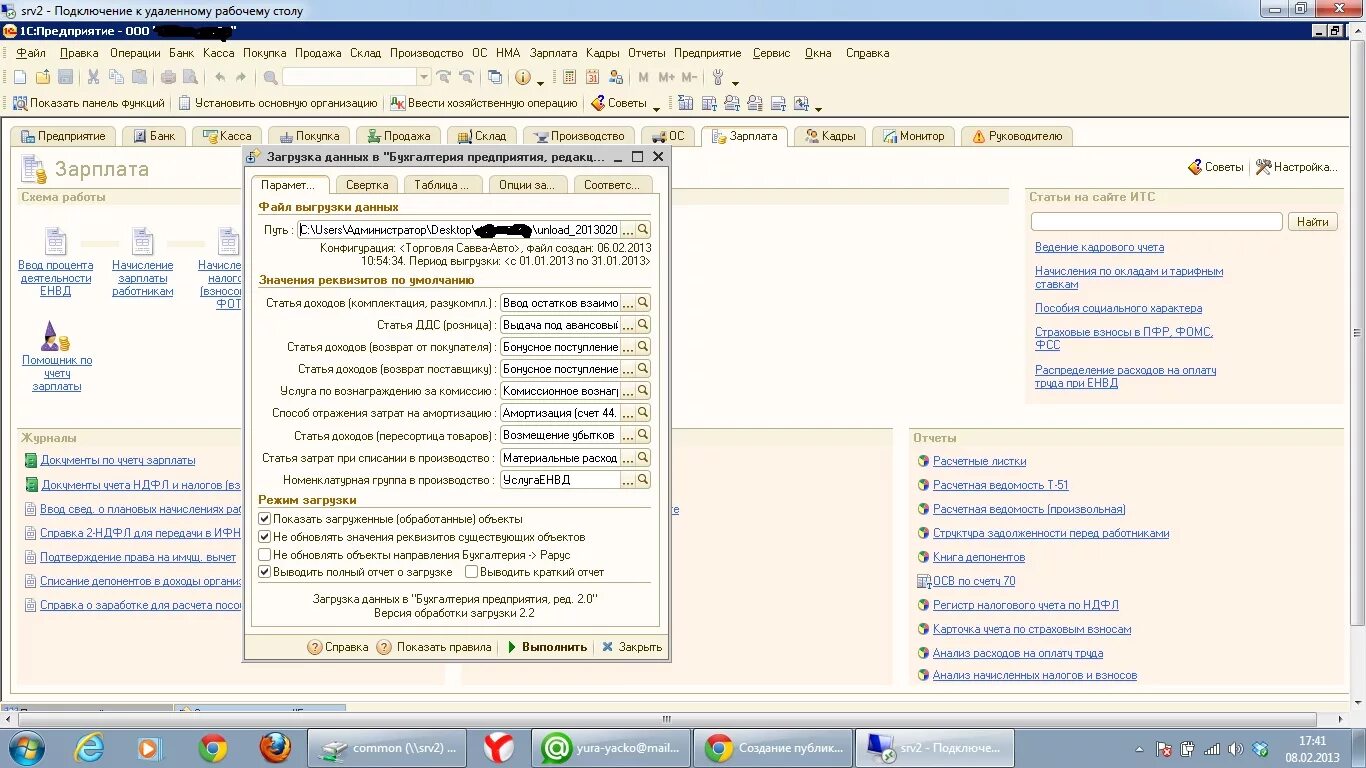Open select (...) for Статья доходов (возврат от покупателя)
Image resolution: width=1366 pixels, height=768 pixels.
coord(628,347)
